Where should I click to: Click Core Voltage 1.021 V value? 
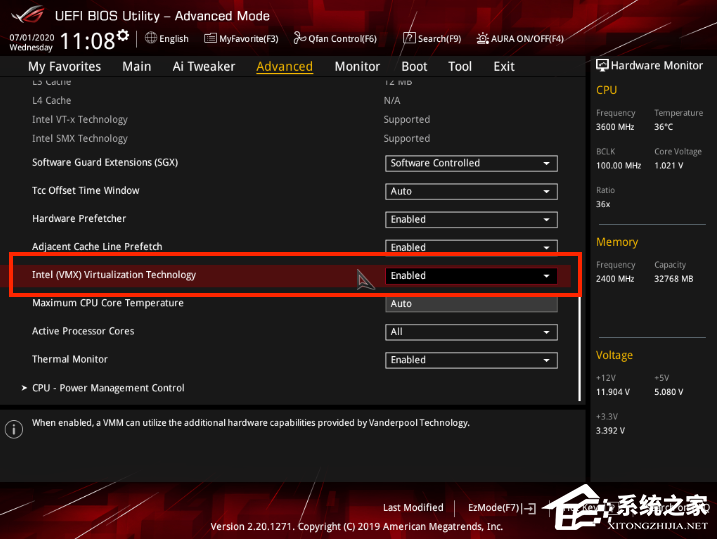coord(669,165)
